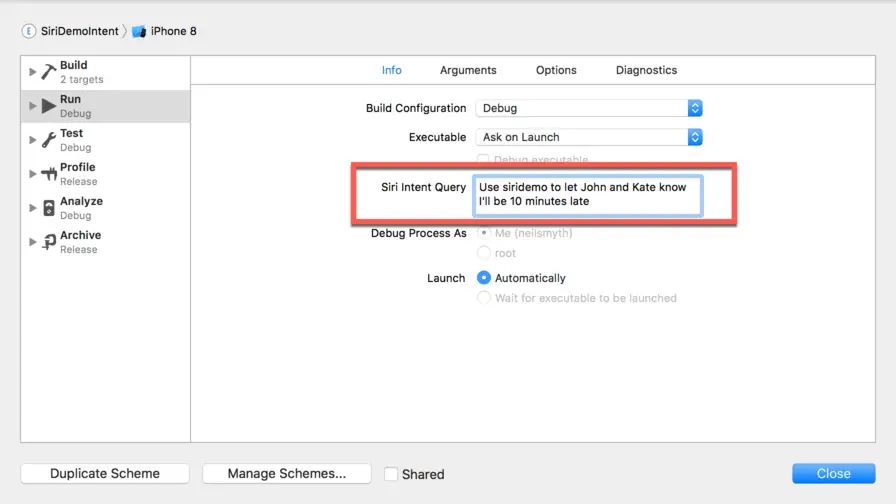Click the SiriDemoIntent scheme icon
Image resolution: width=896 pixels, height=504 pixels.
pyautogui.click(x=28, y=31)
